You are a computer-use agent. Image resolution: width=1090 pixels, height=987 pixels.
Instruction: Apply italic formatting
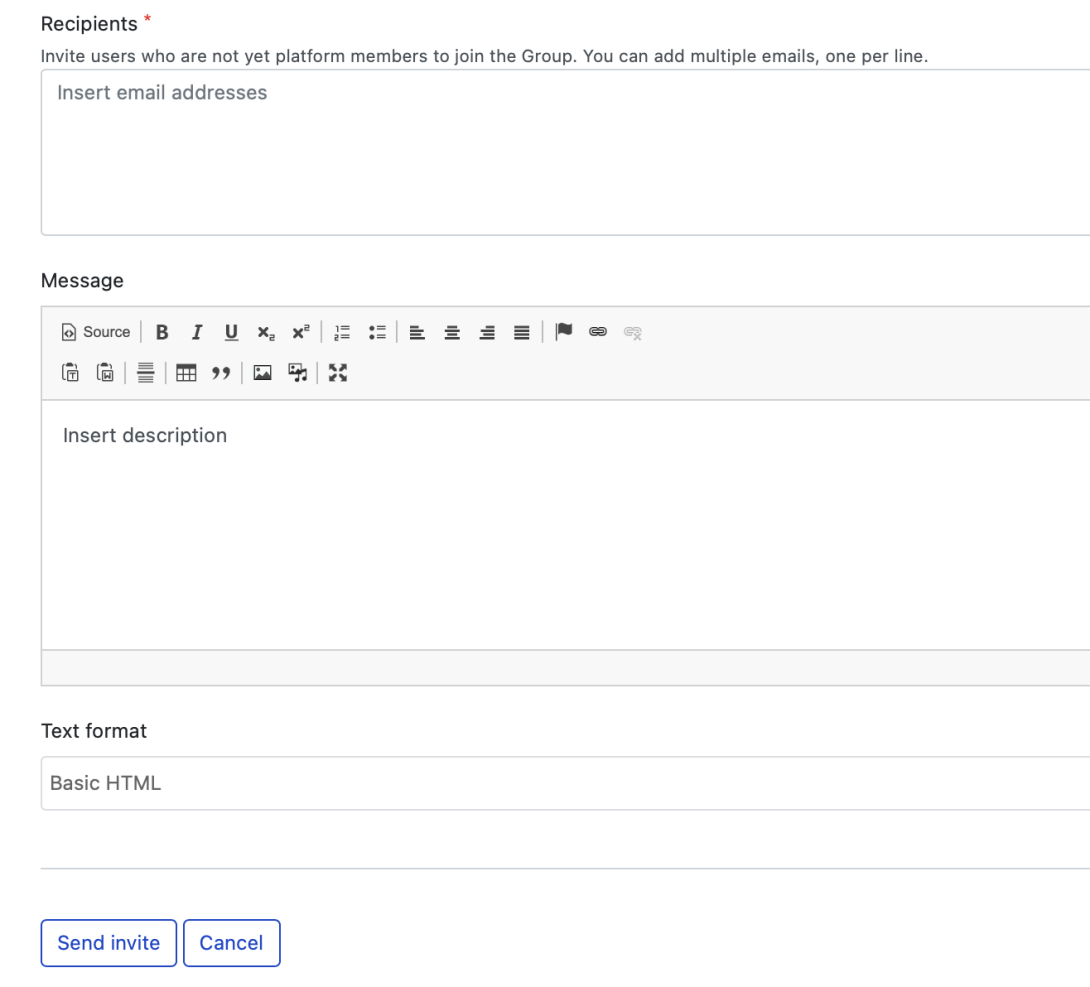(x=197, y=332)
